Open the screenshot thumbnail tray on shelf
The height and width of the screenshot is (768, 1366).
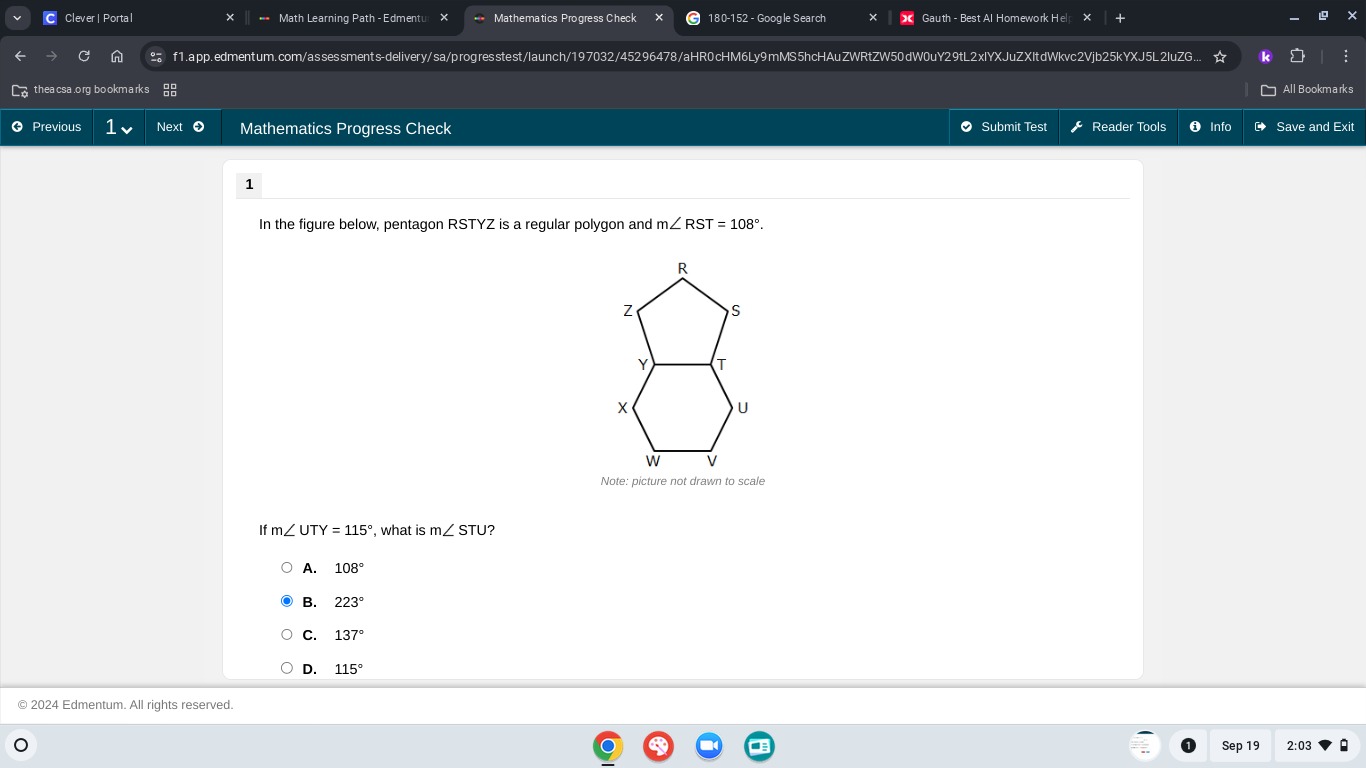tap(1144, 745)
